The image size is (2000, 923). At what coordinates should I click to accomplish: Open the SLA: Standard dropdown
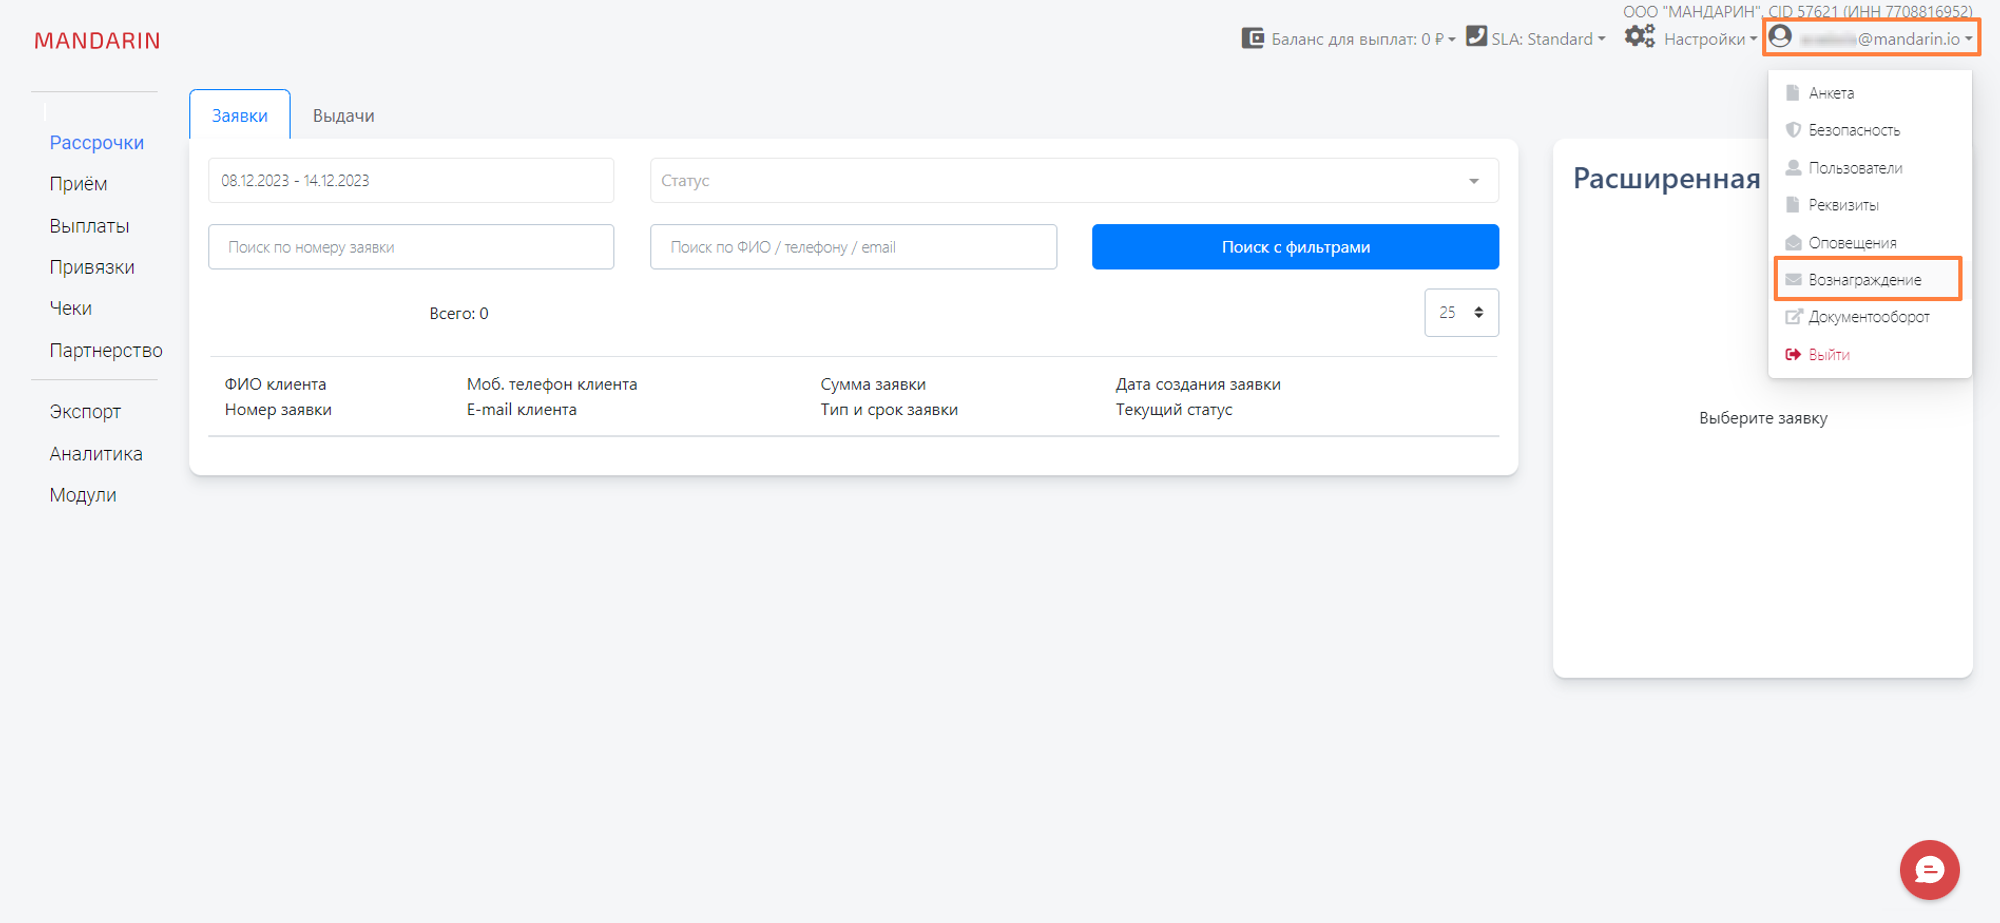point(1547,39)
